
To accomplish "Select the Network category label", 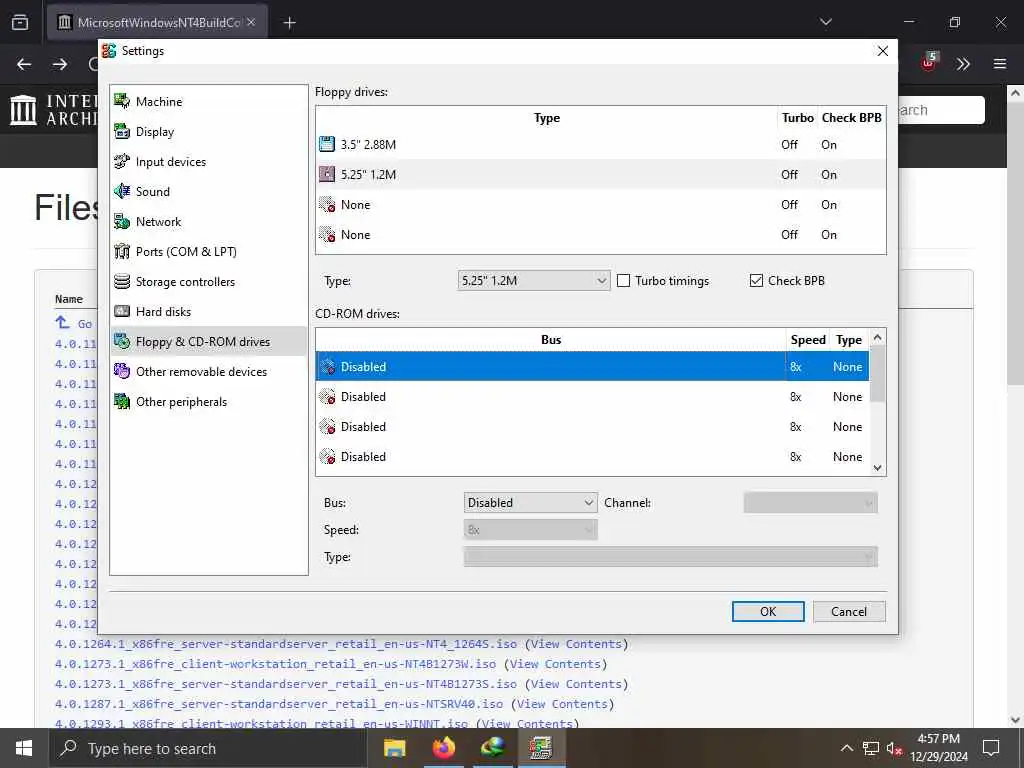I will (x=159, y=221).
